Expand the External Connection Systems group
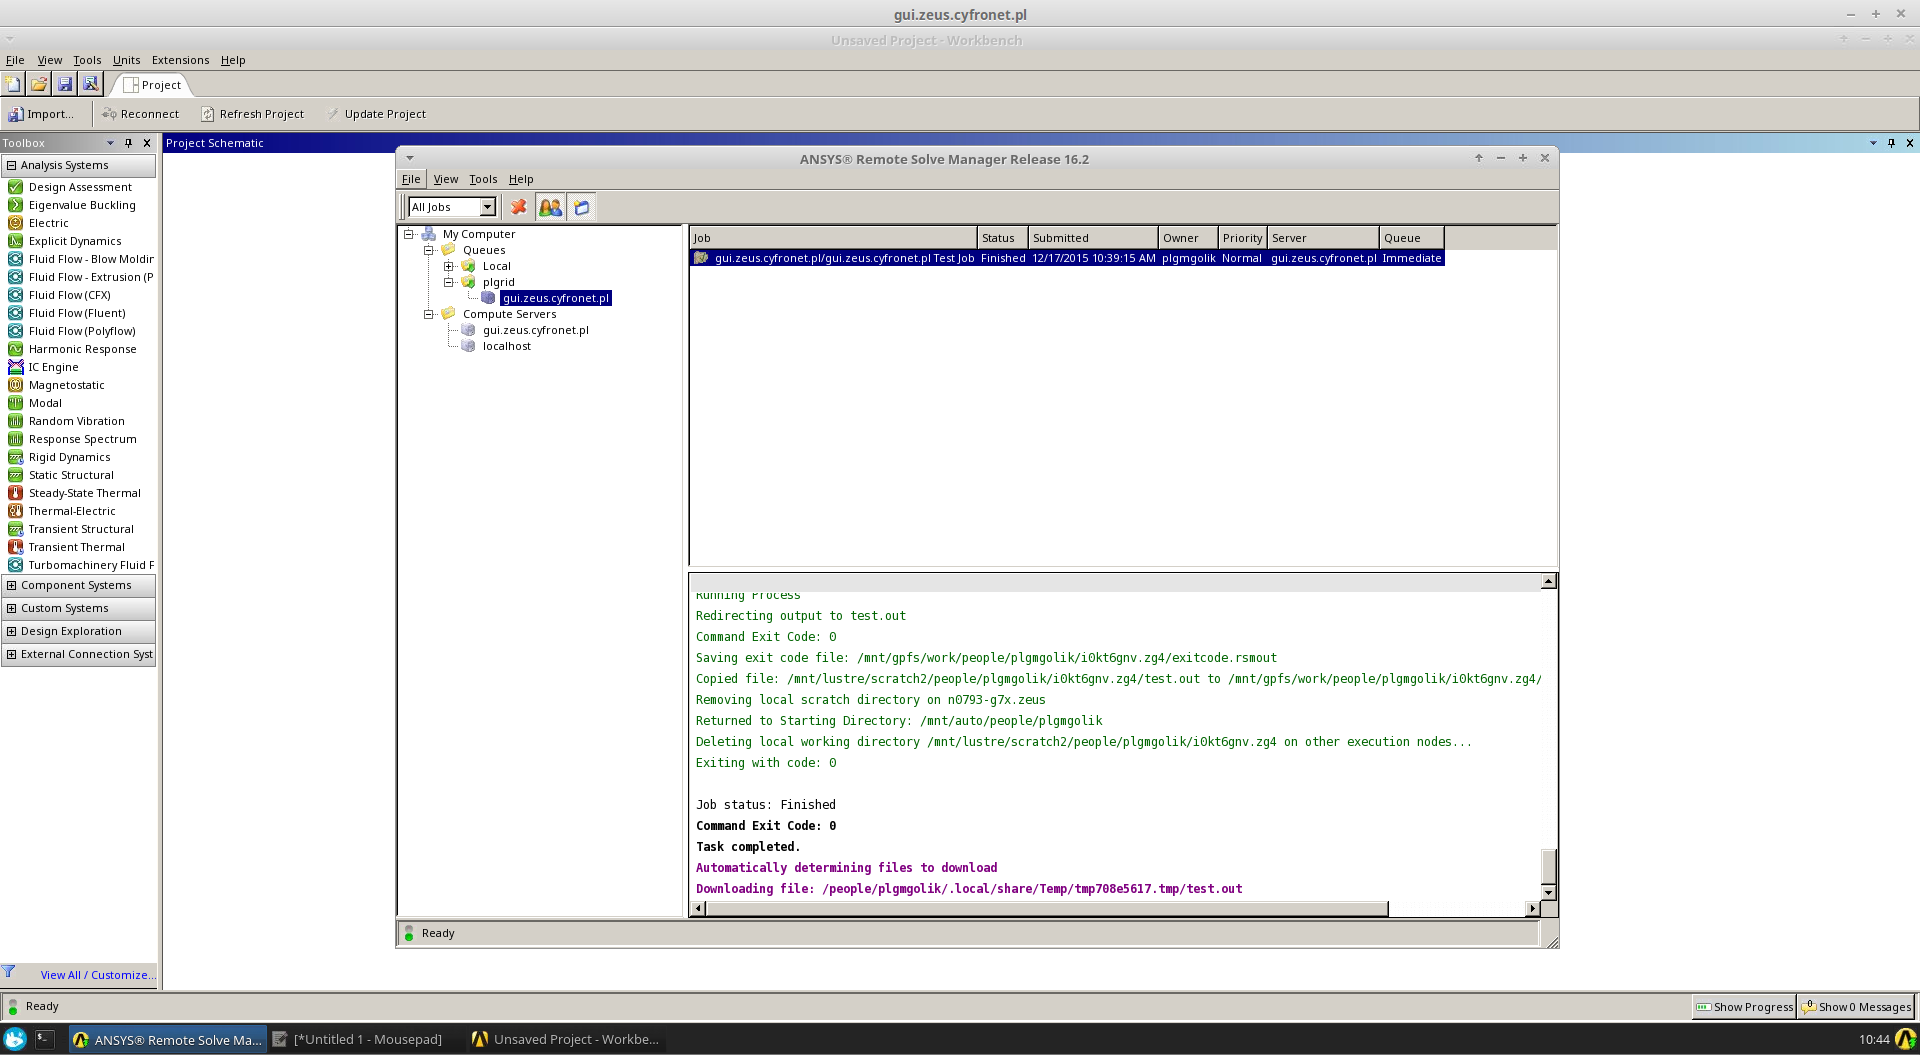Image resolution: width=1920 pixels, height=1055 pixels. pyautogui.click(x=11, y=654)
